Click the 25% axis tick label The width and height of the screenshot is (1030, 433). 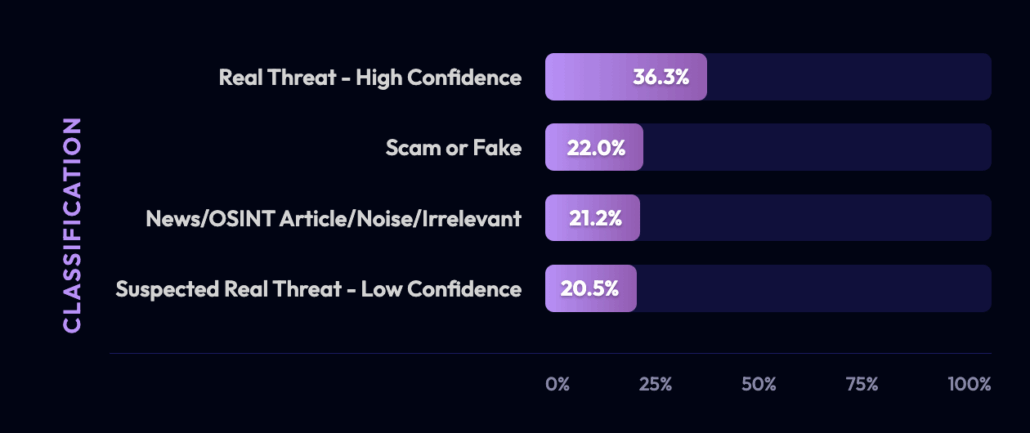pos(656,384)
